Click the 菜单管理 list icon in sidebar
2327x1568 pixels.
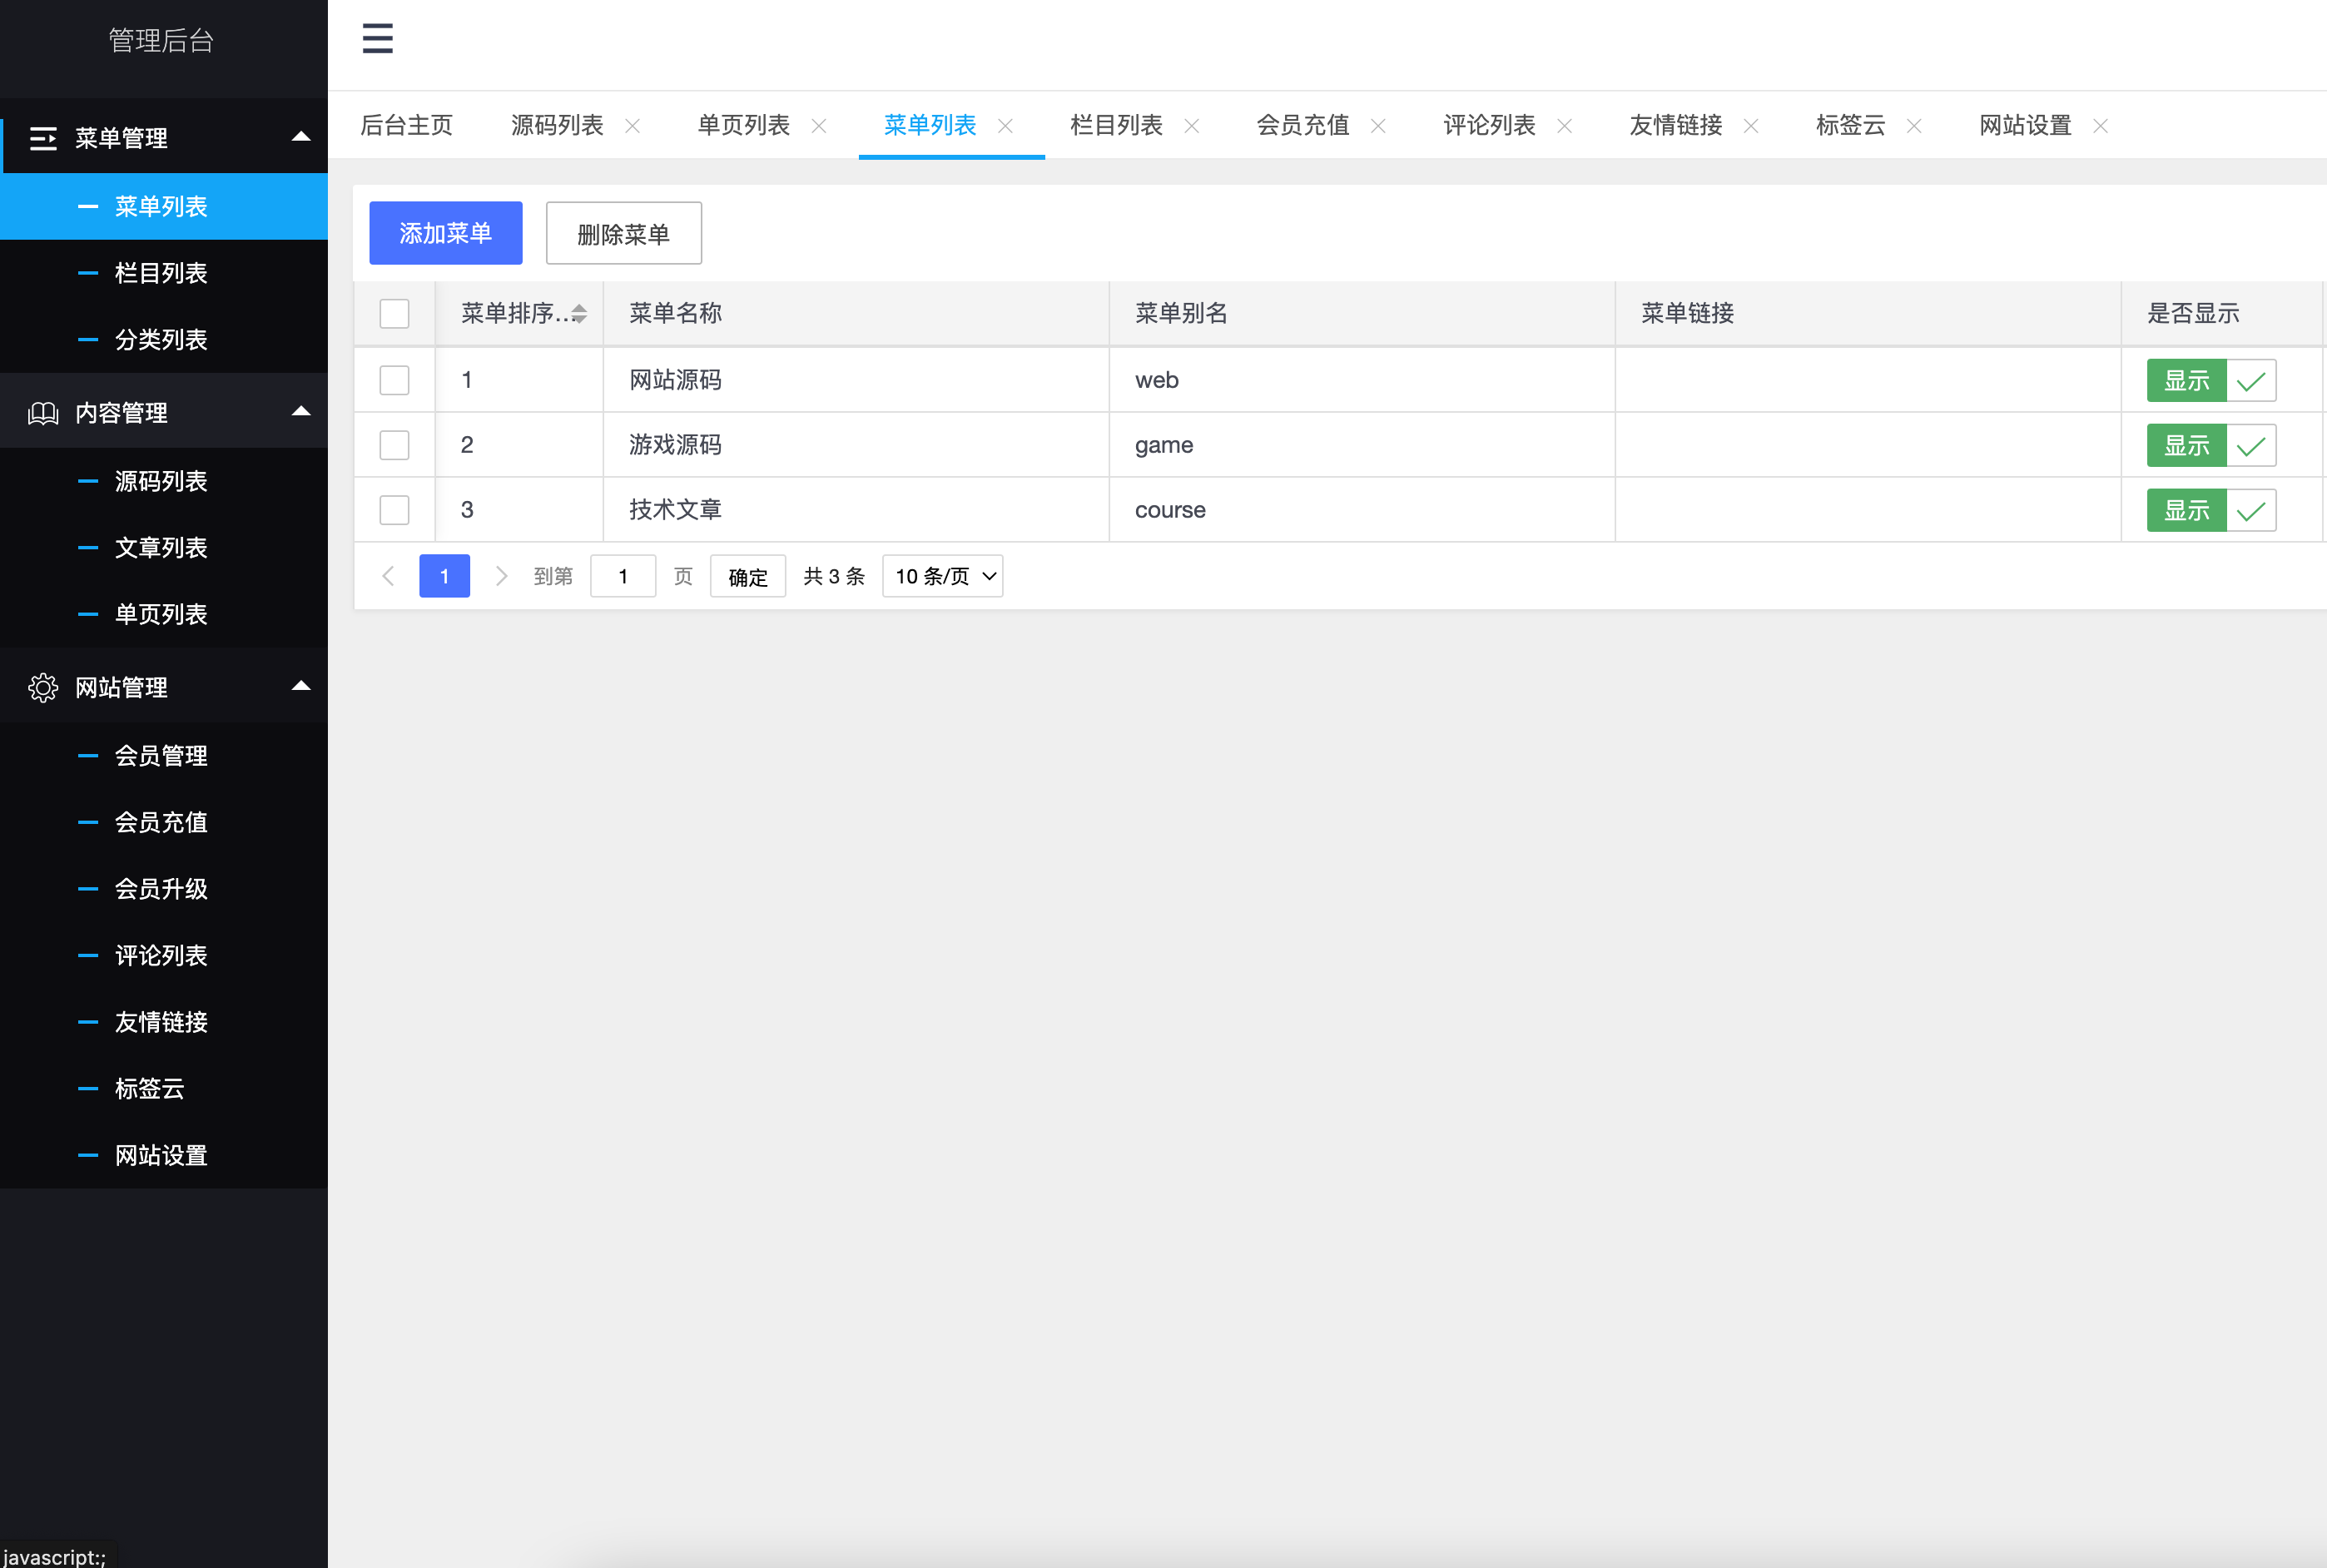coord(43,138)
